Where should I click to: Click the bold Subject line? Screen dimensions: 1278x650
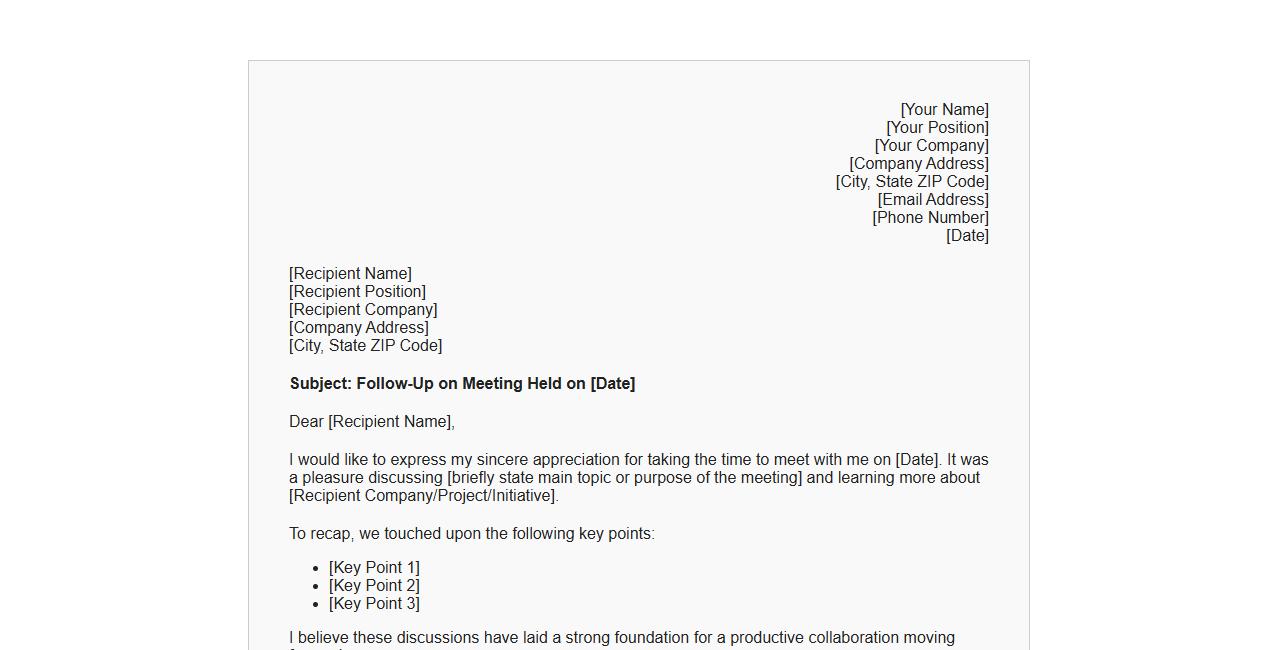tap(462, 384)
